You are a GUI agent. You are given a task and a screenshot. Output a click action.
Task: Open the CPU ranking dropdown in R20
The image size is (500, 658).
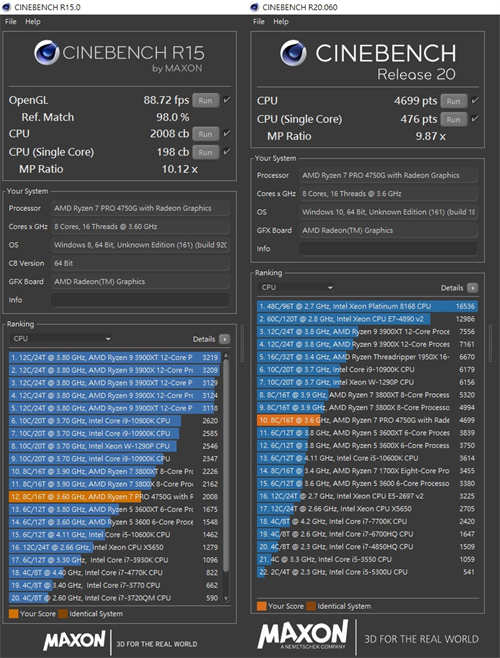tap(297, 287)
